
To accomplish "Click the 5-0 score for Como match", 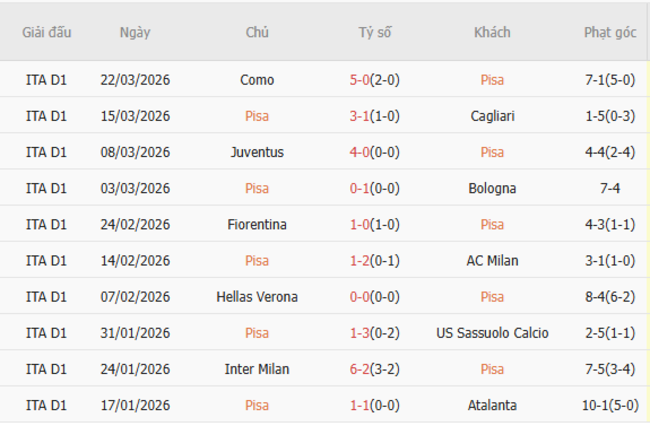I will click(x=360, y=80).
